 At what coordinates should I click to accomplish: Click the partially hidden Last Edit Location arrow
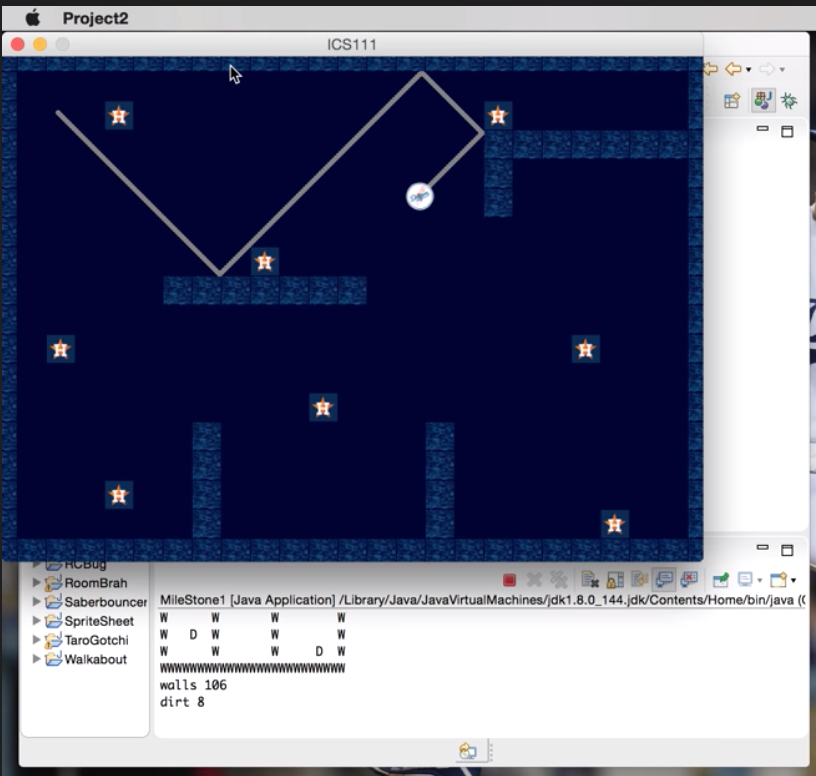711,69
